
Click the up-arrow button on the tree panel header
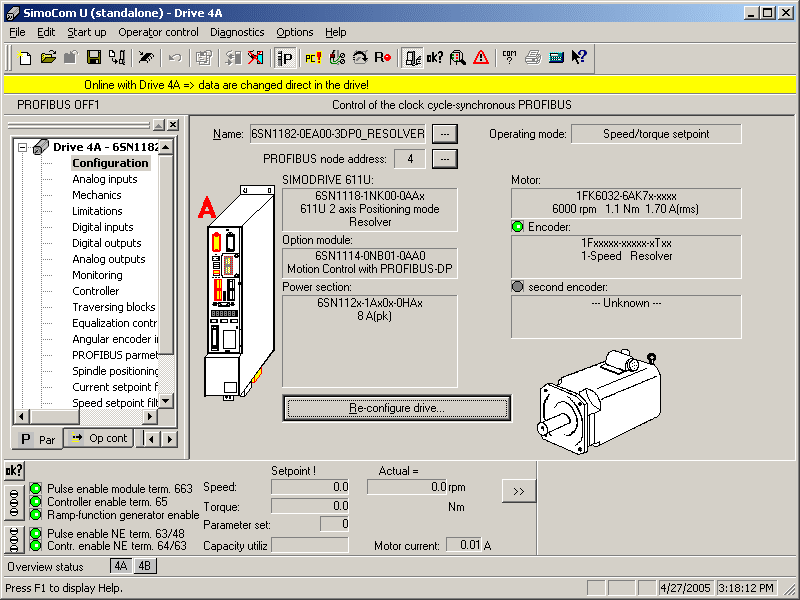(159, 124)
